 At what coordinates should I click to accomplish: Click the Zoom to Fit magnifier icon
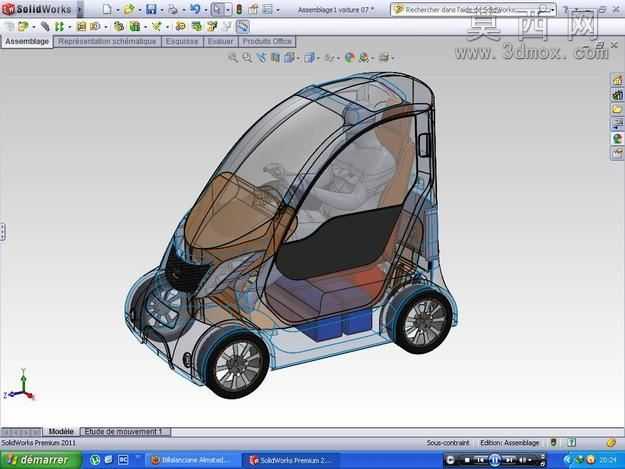[232, 58]
